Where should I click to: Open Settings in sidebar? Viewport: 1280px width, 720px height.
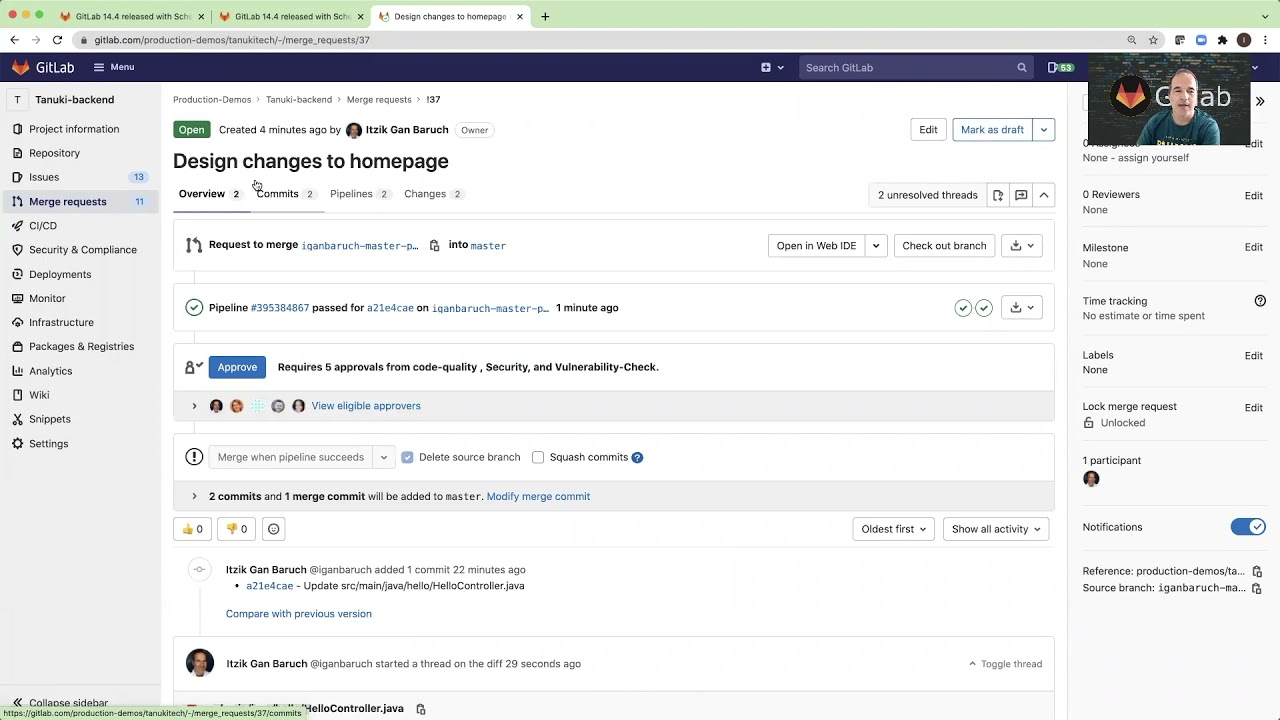click(x=48, y=444)
